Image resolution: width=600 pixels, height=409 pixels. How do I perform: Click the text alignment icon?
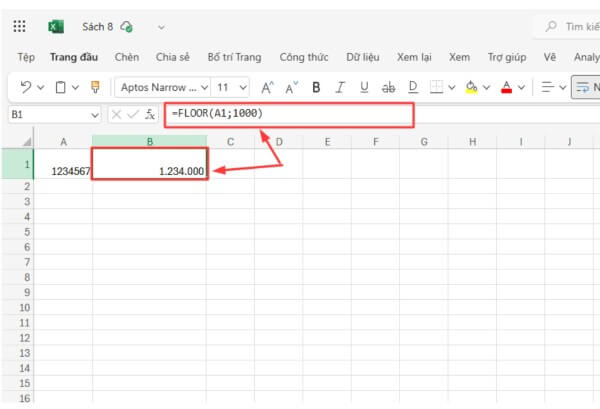548,87
